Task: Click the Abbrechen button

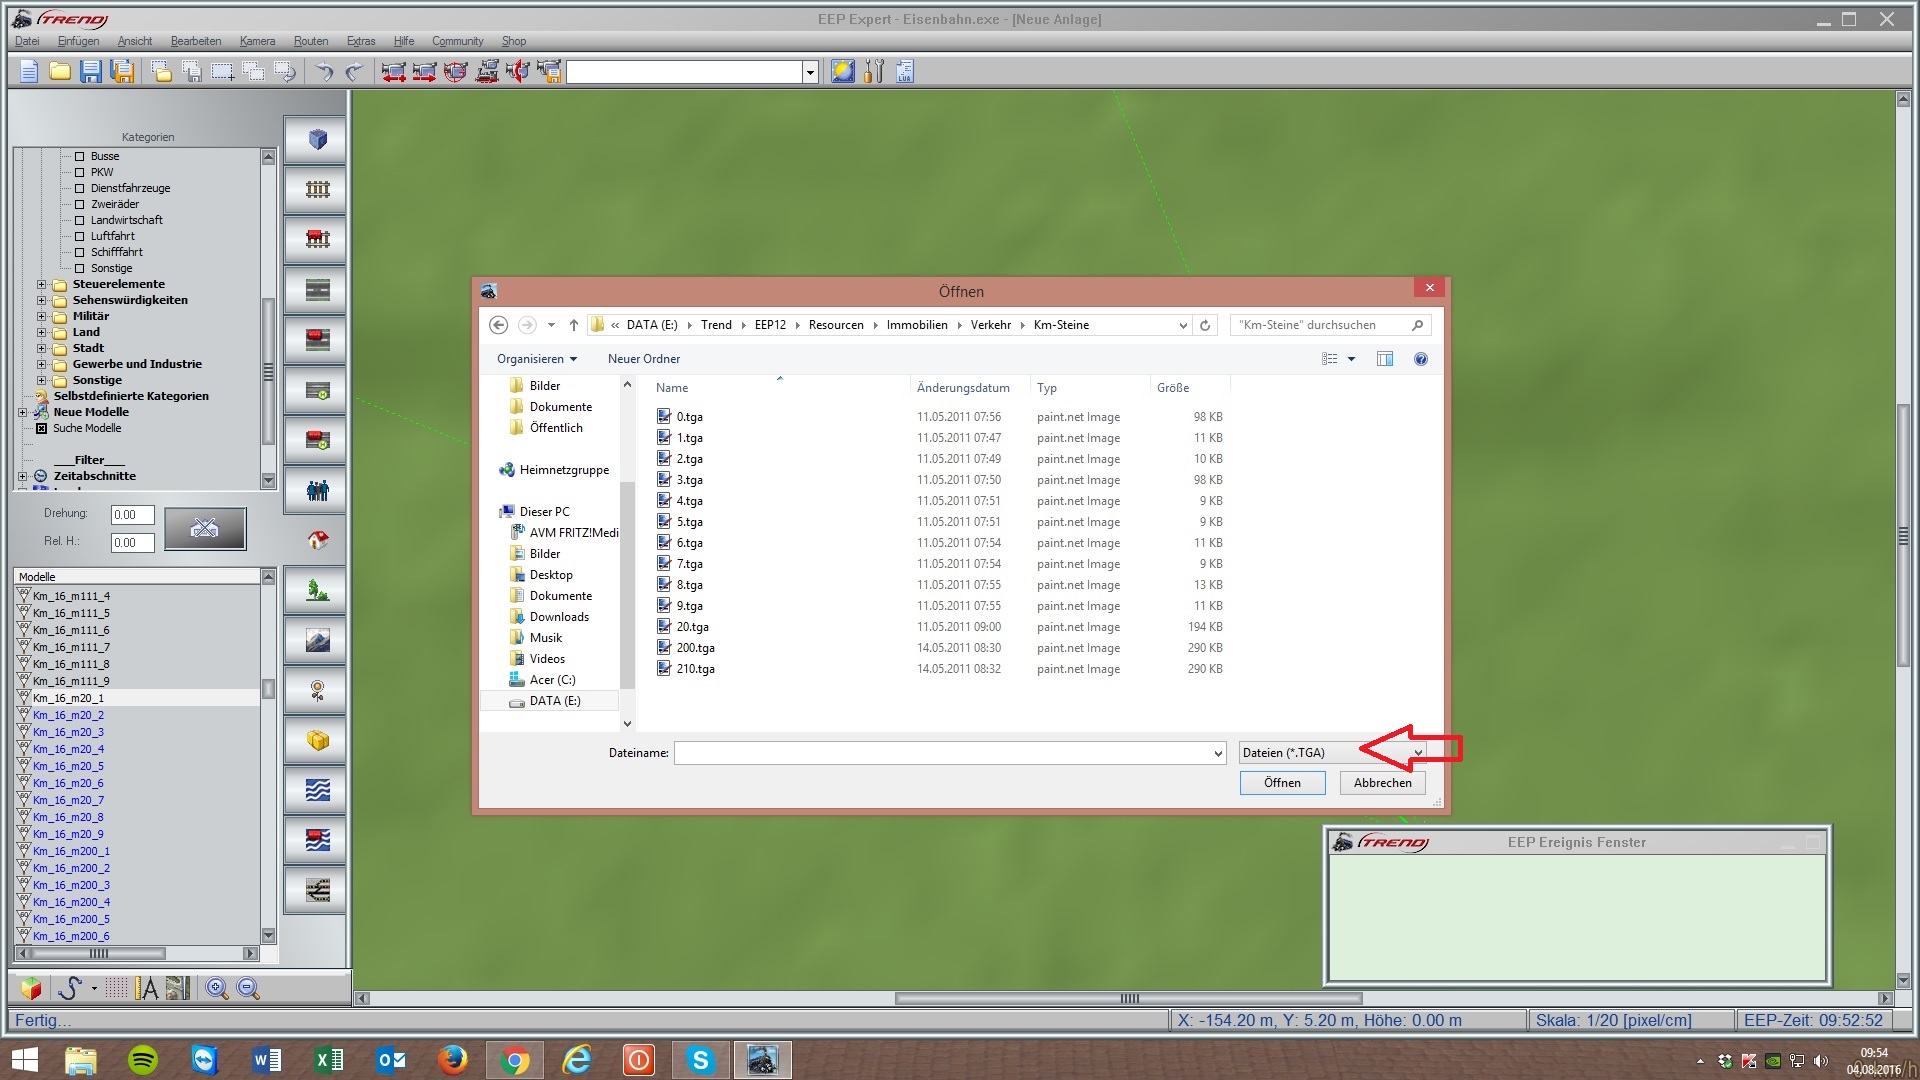Action: tap(1382, 783)
